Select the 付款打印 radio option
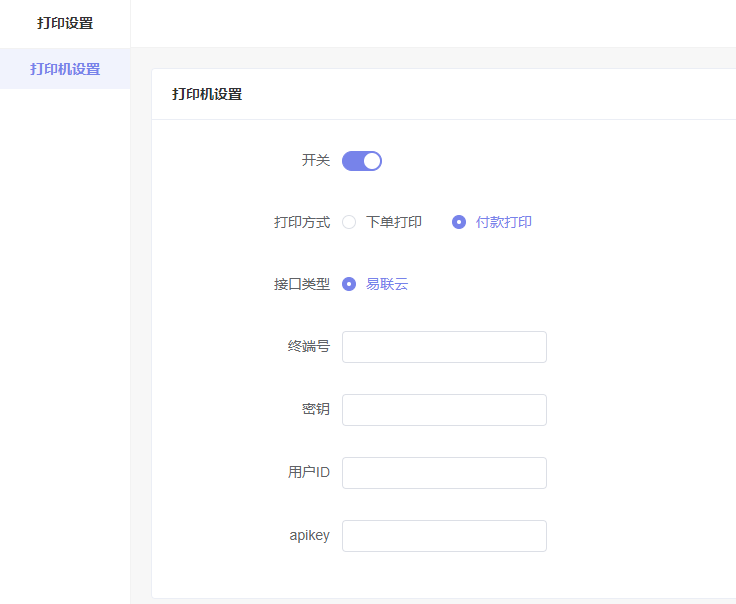 (459, 222)
